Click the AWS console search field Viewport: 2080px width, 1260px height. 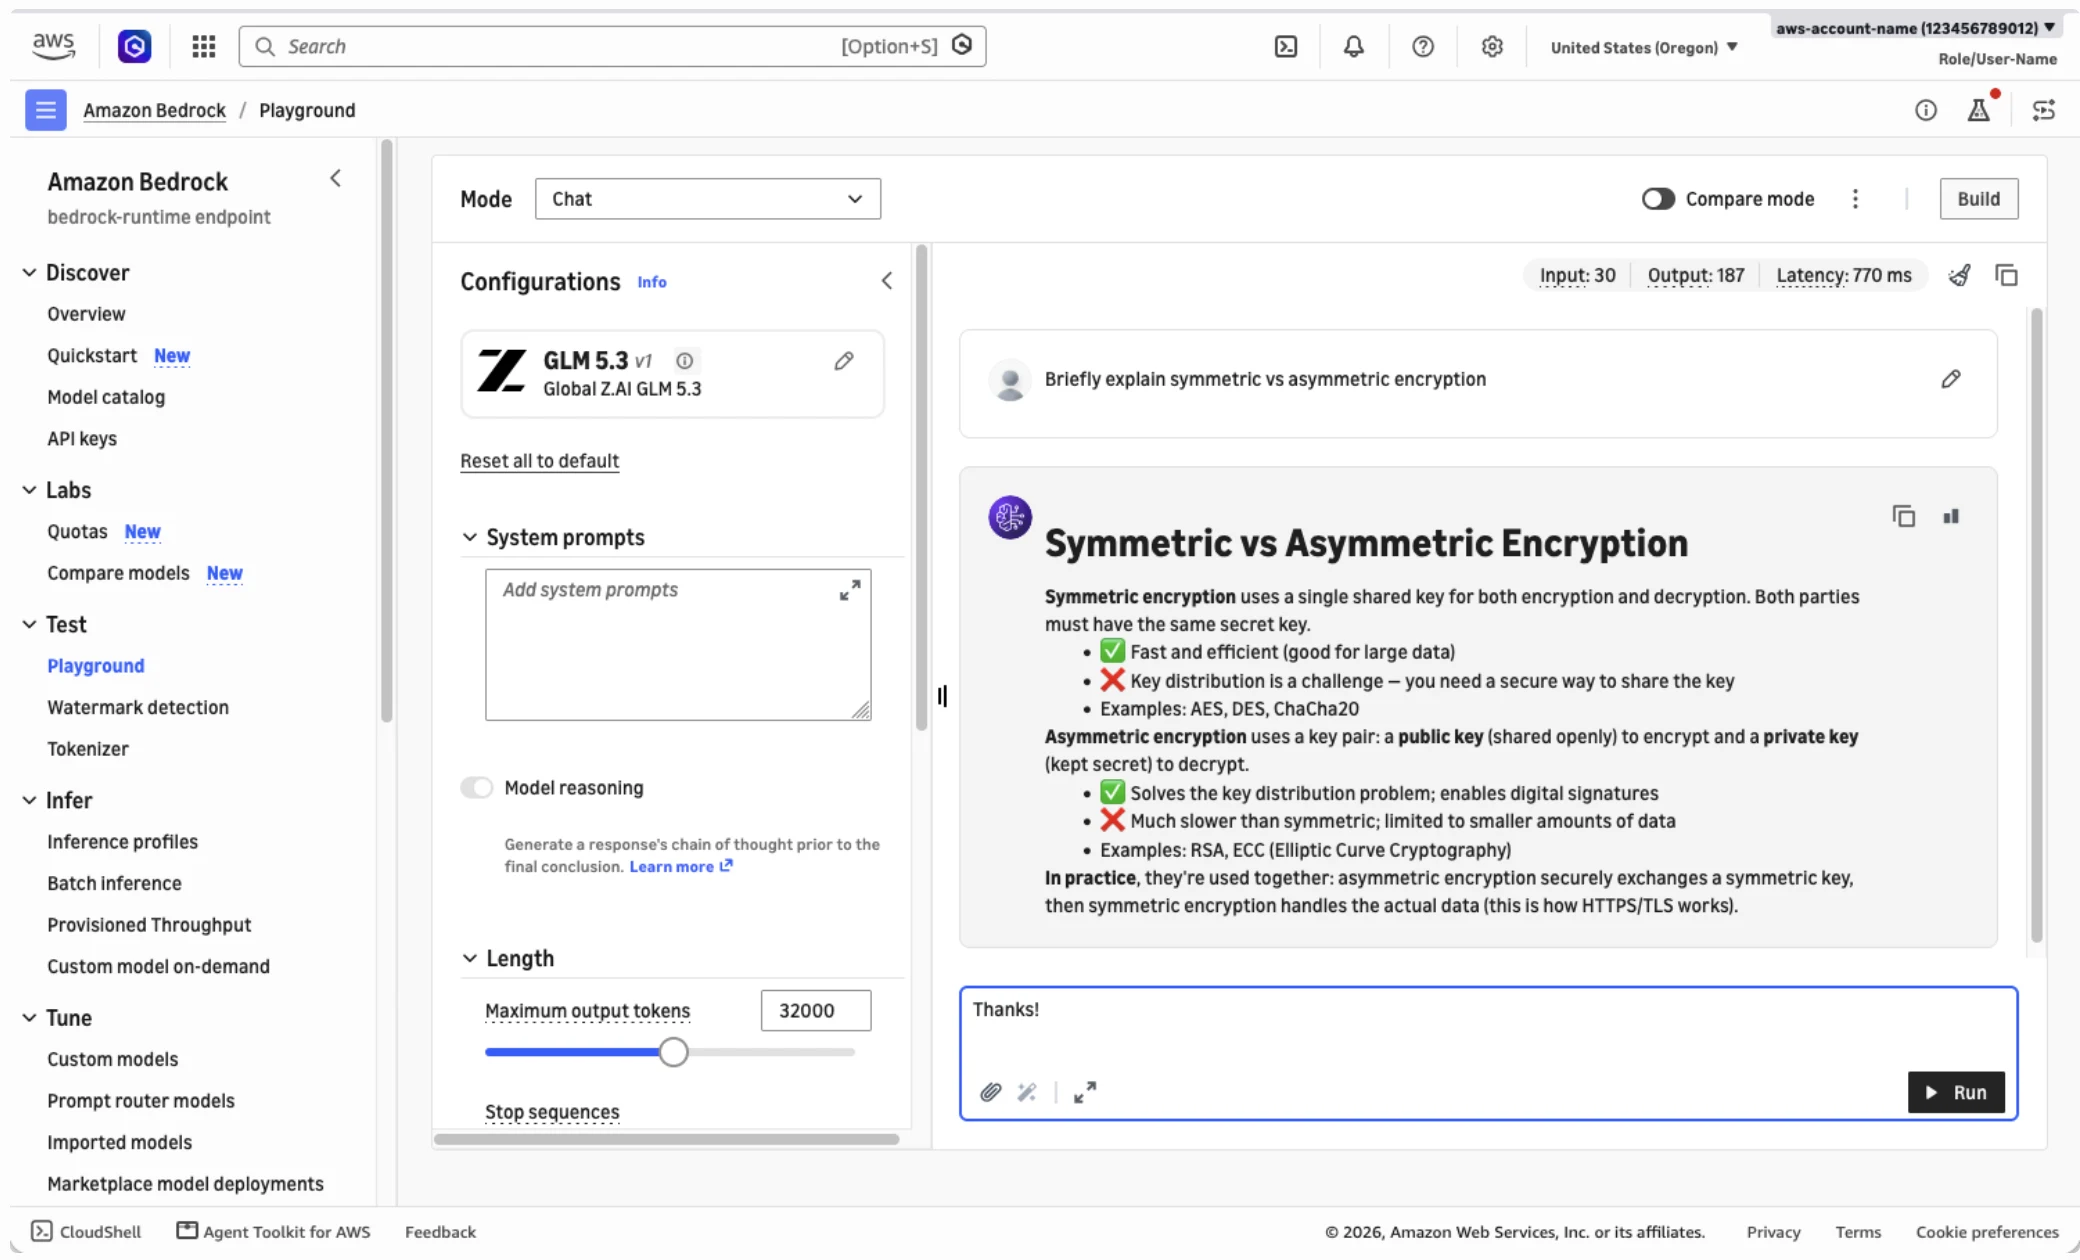pos(612,46)
